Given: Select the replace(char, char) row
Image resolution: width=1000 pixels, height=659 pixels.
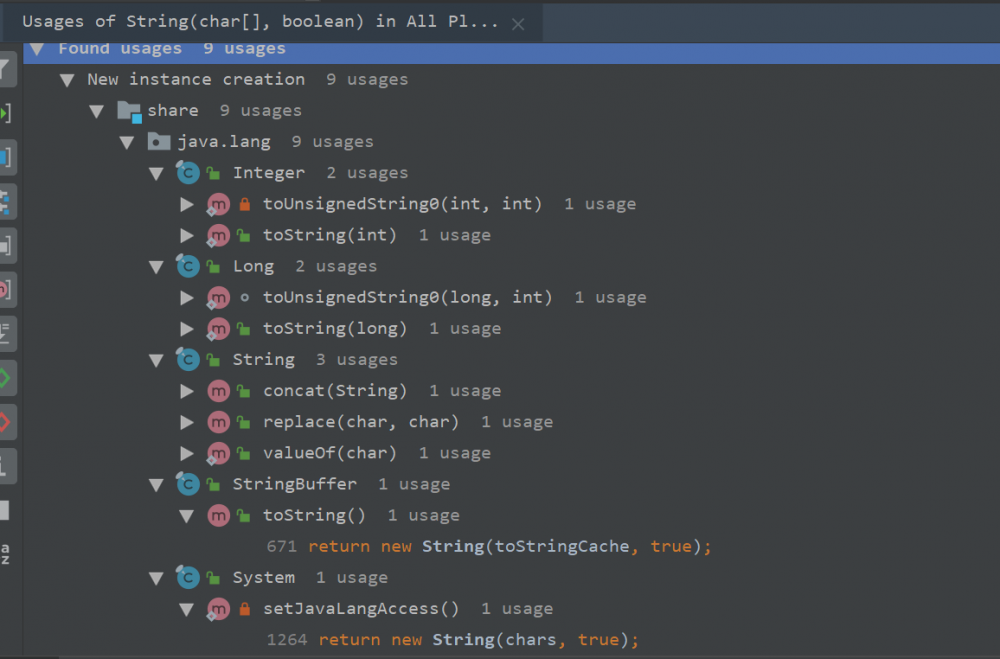Looking at the screenshot, I should coord(511,422).
